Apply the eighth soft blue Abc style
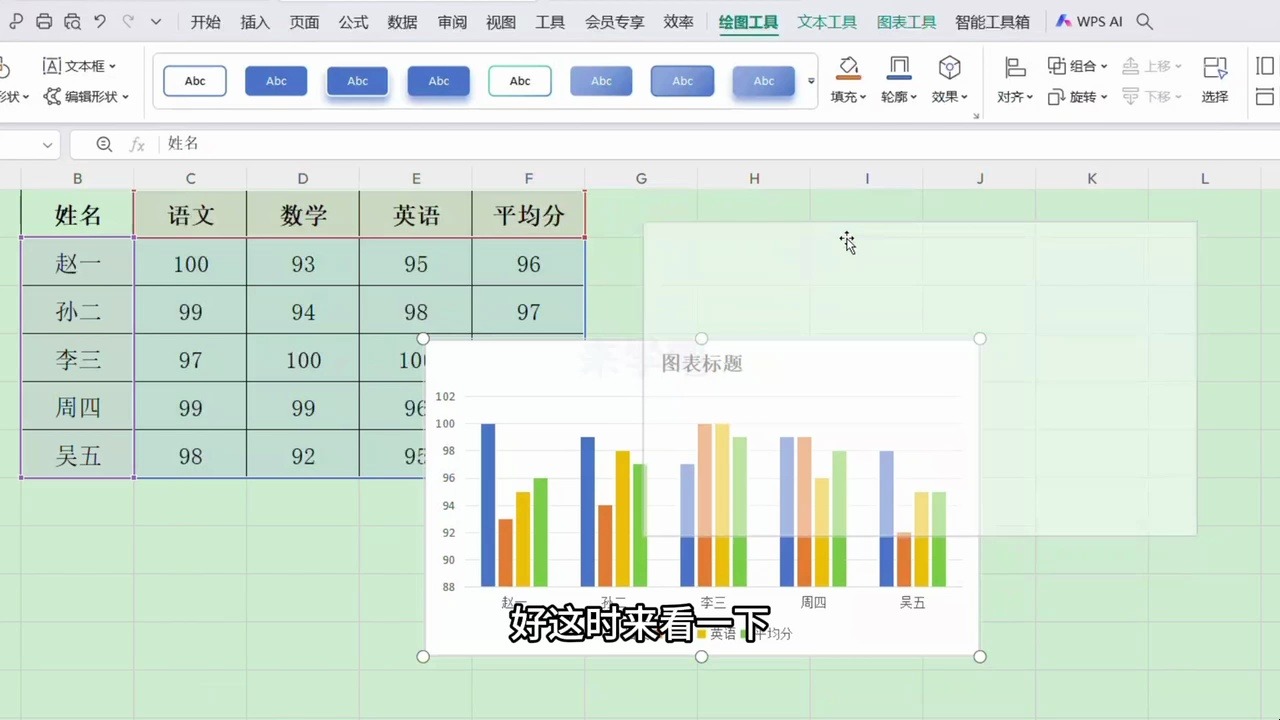1280x720 pixels. pos(764,81)
